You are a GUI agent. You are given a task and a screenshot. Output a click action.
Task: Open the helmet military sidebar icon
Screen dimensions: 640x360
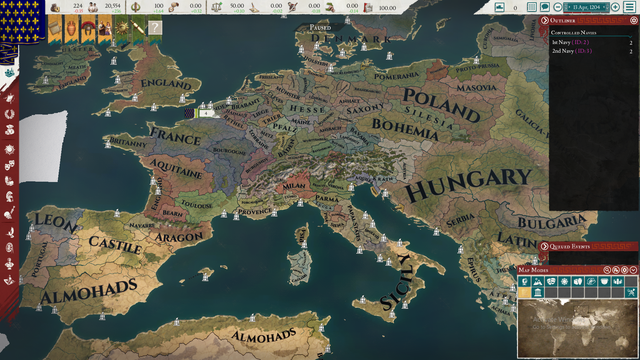click(9, 197)
